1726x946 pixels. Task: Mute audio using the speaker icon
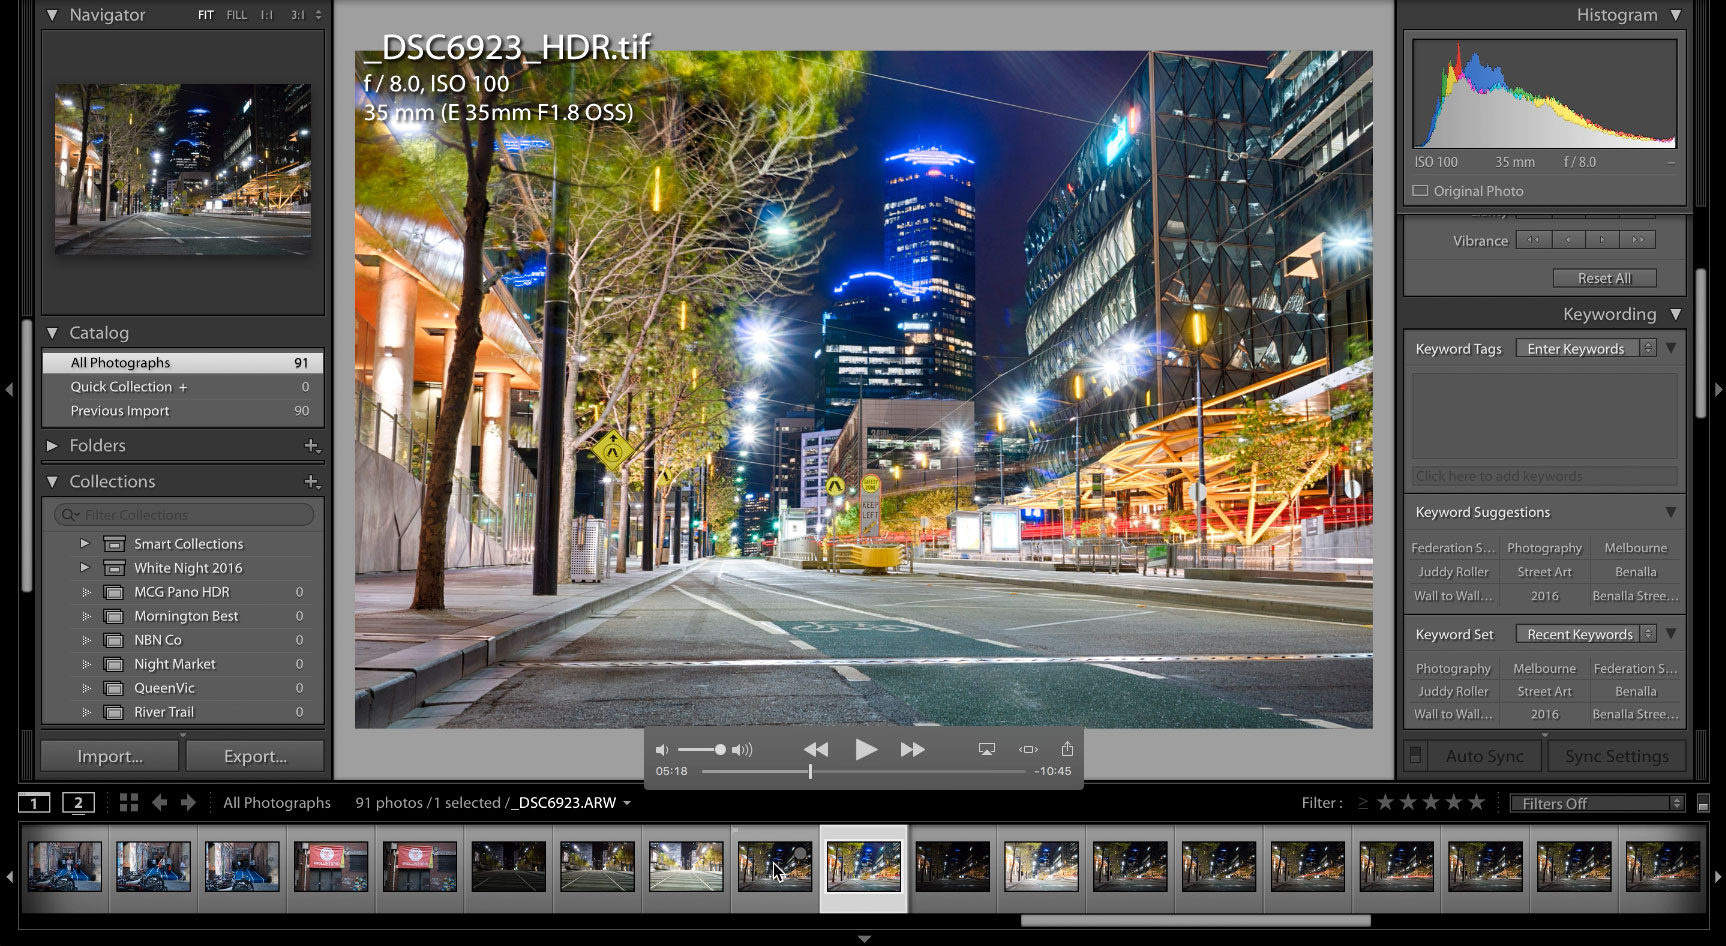[x=661, y=748]
